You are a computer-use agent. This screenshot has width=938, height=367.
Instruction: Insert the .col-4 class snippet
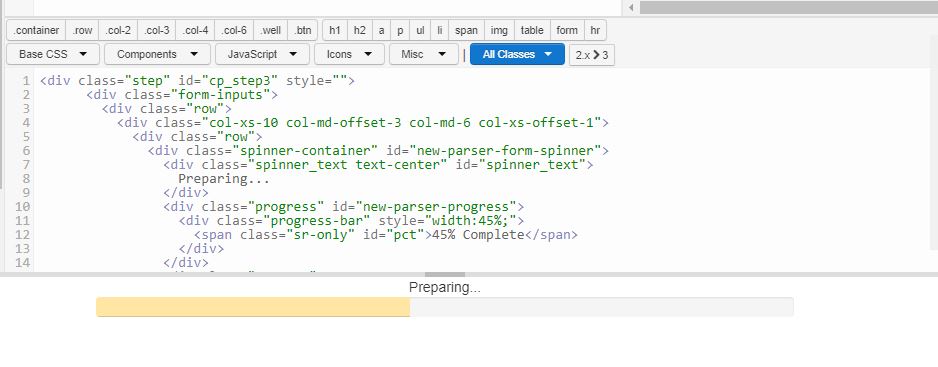(196, 30)
